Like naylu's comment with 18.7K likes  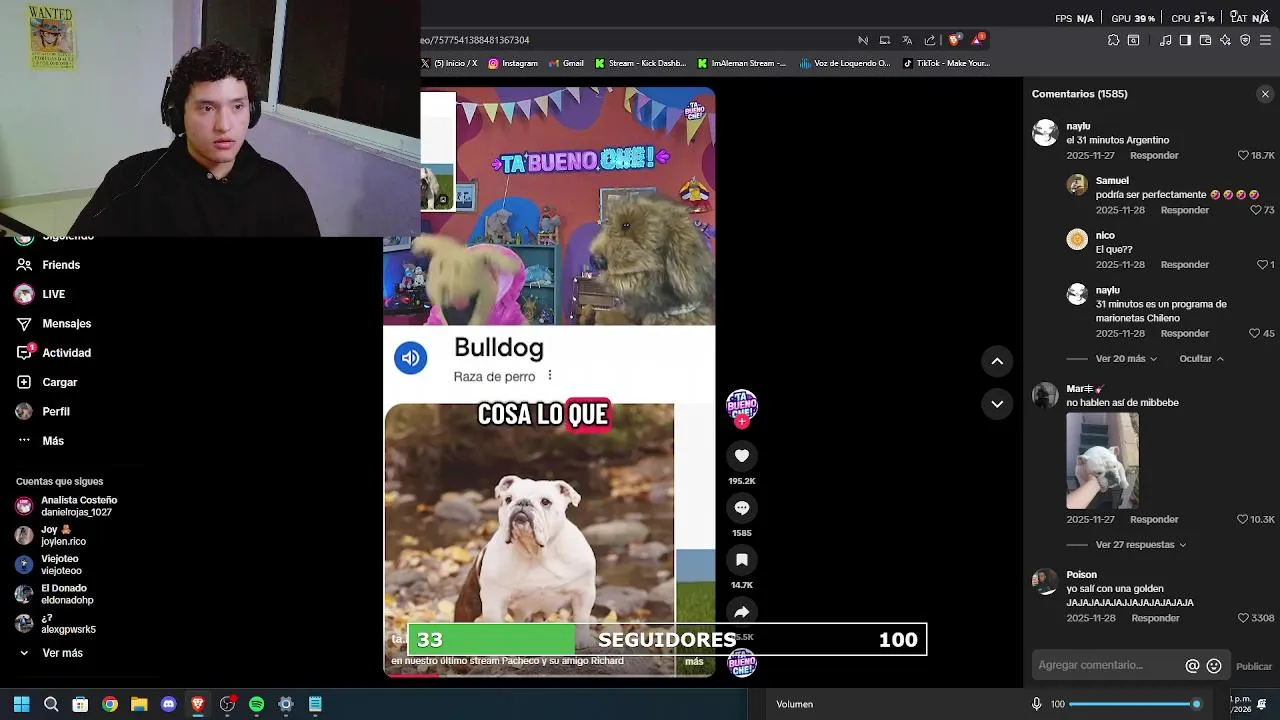click(1243, 156)
